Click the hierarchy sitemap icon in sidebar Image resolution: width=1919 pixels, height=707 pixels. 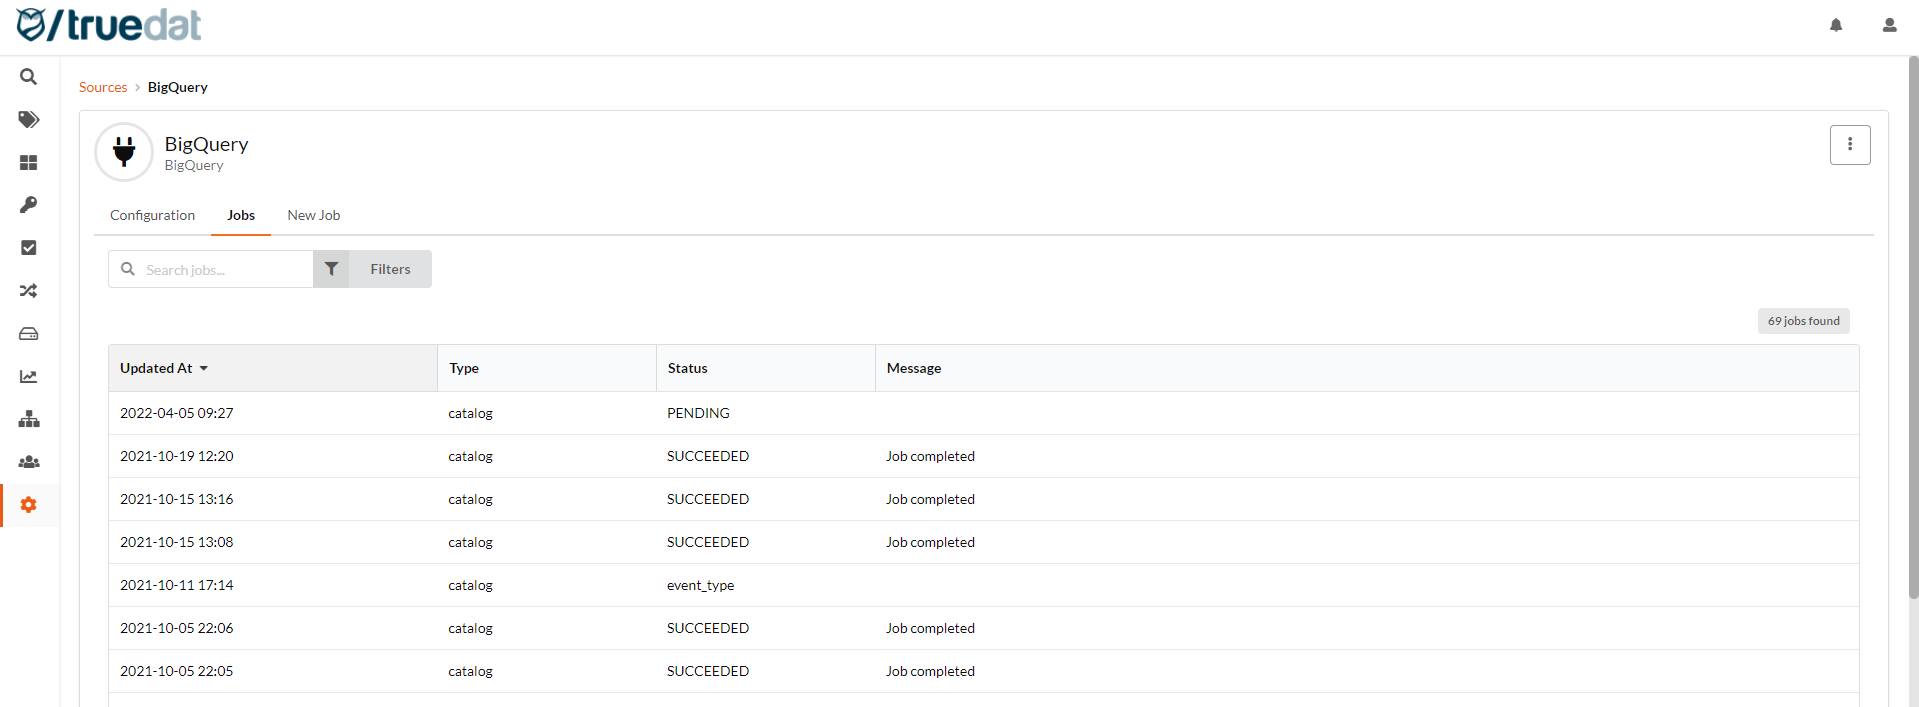(29, 419)
